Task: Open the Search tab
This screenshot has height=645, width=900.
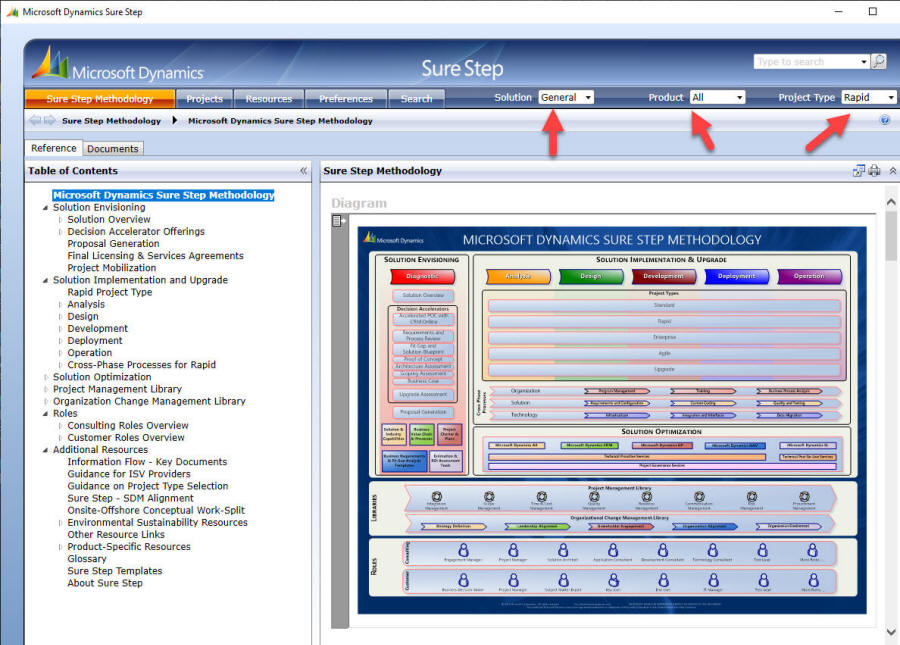Action: click(x=416, y=99)
